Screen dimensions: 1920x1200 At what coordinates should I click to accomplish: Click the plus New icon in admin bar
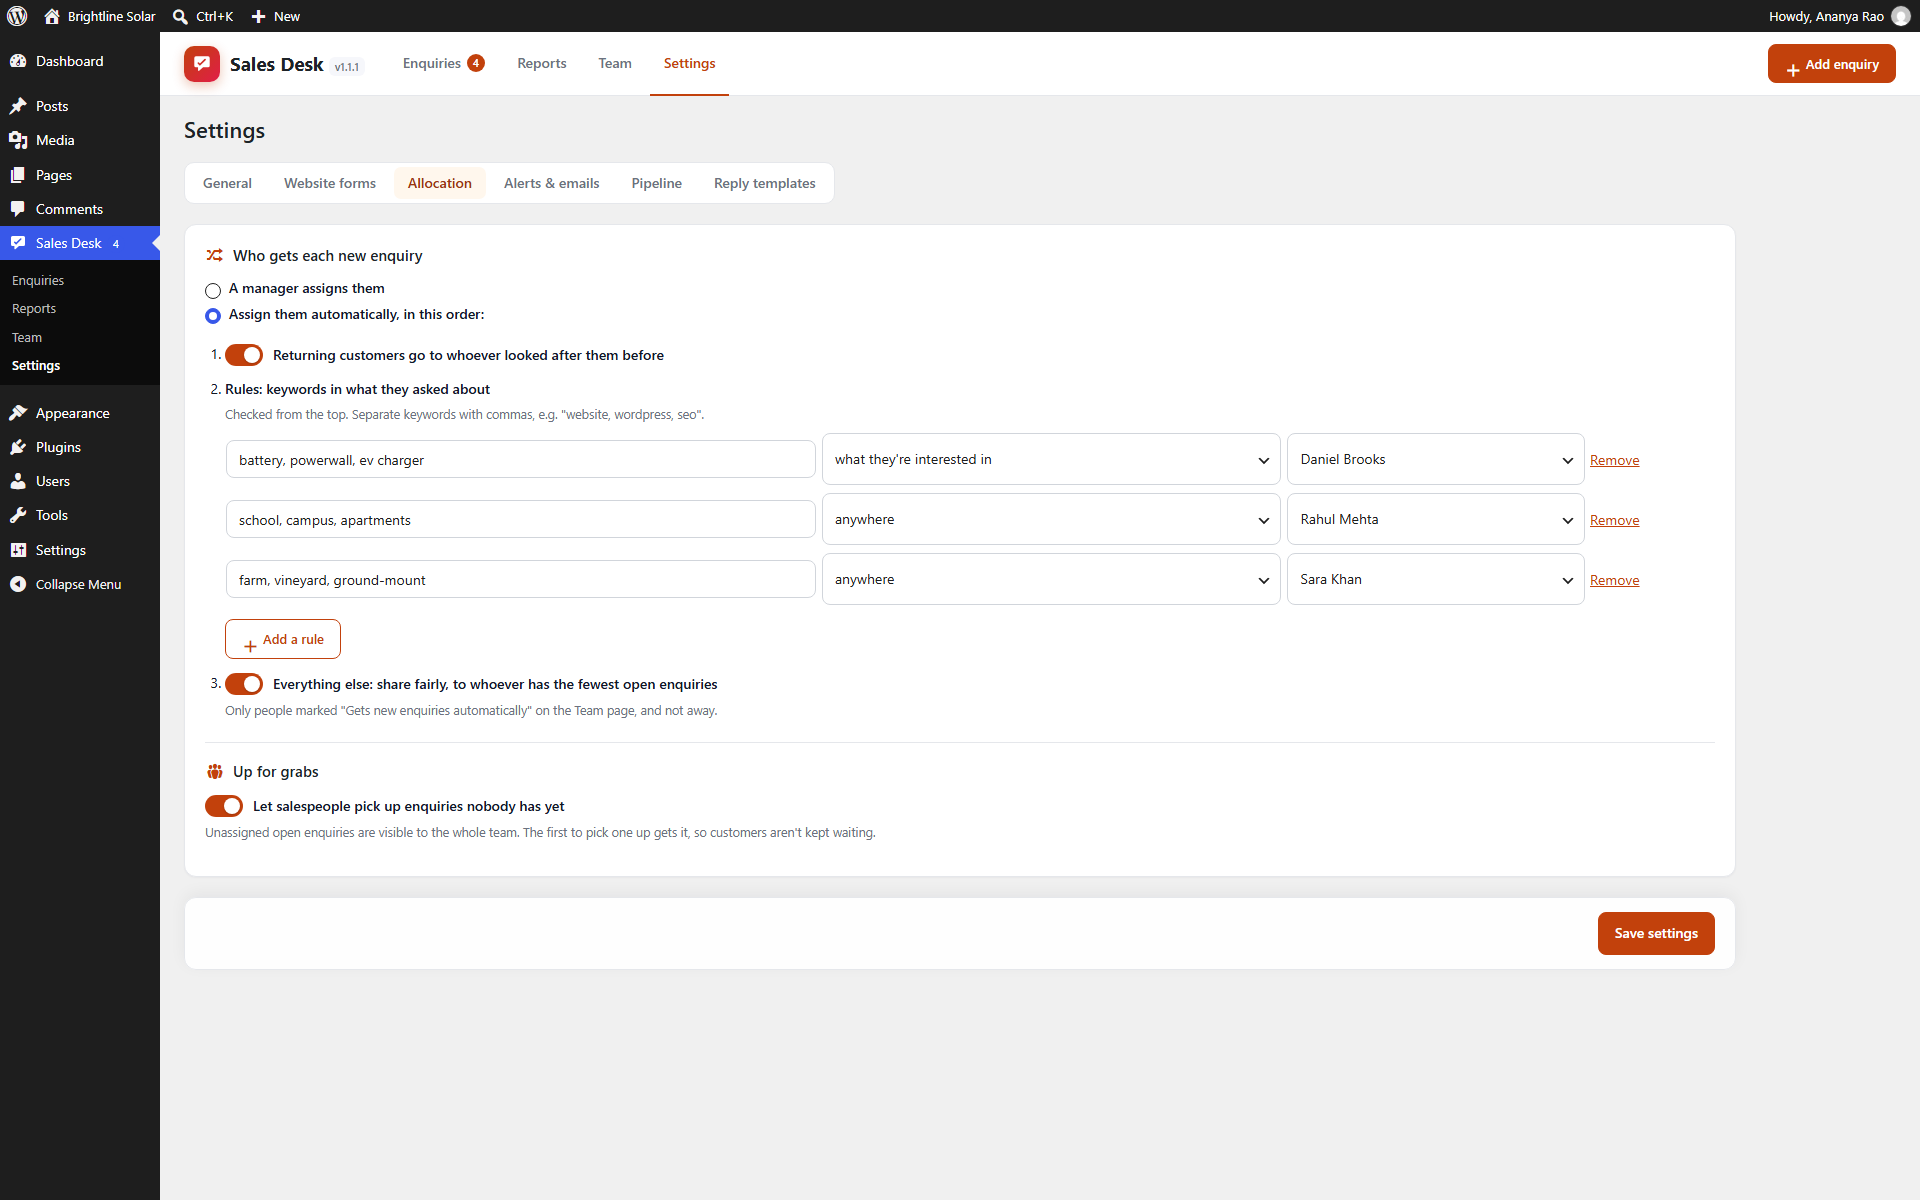[258, 16]
